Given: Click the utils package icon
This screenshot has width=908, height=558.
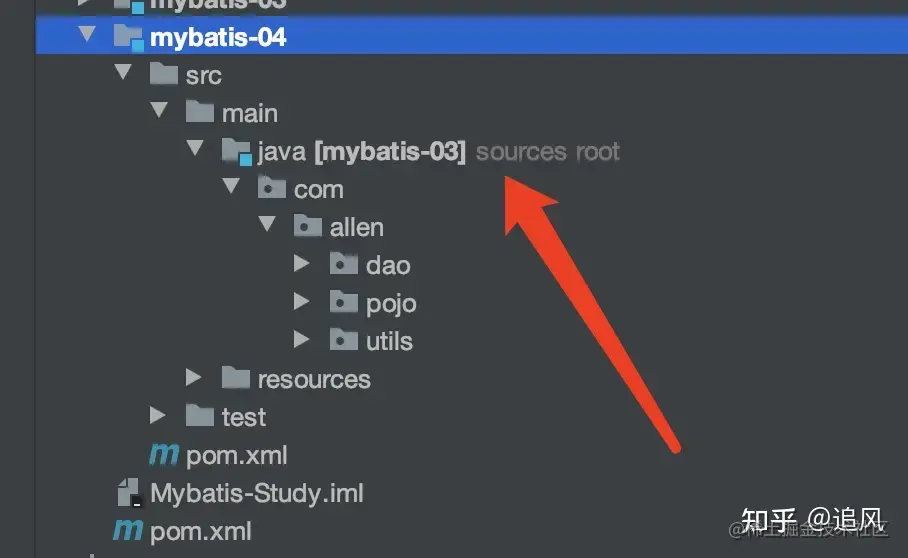Looking at the screenshot, I should (x=344, y=340).
